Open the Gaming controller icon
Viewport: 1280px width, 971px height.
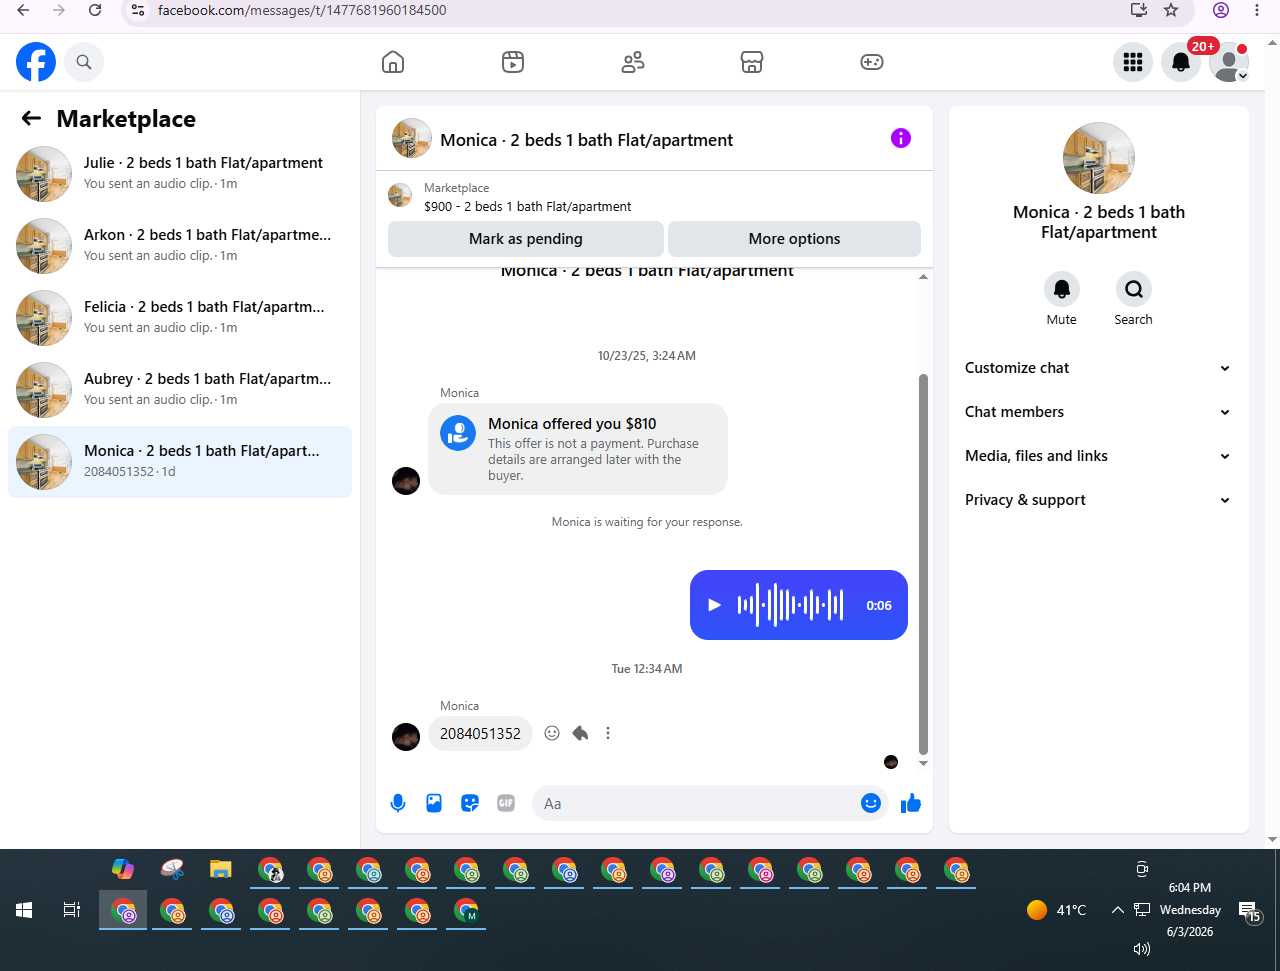coord(872,62)
